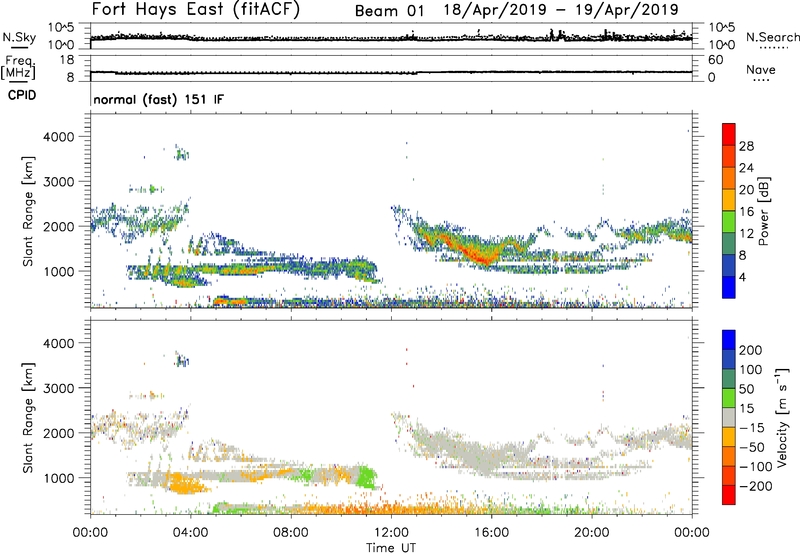The height and width of the screenshot is (554, 800).
Task: Click the 'CPID' row label
Action: (x=22, y=95)
